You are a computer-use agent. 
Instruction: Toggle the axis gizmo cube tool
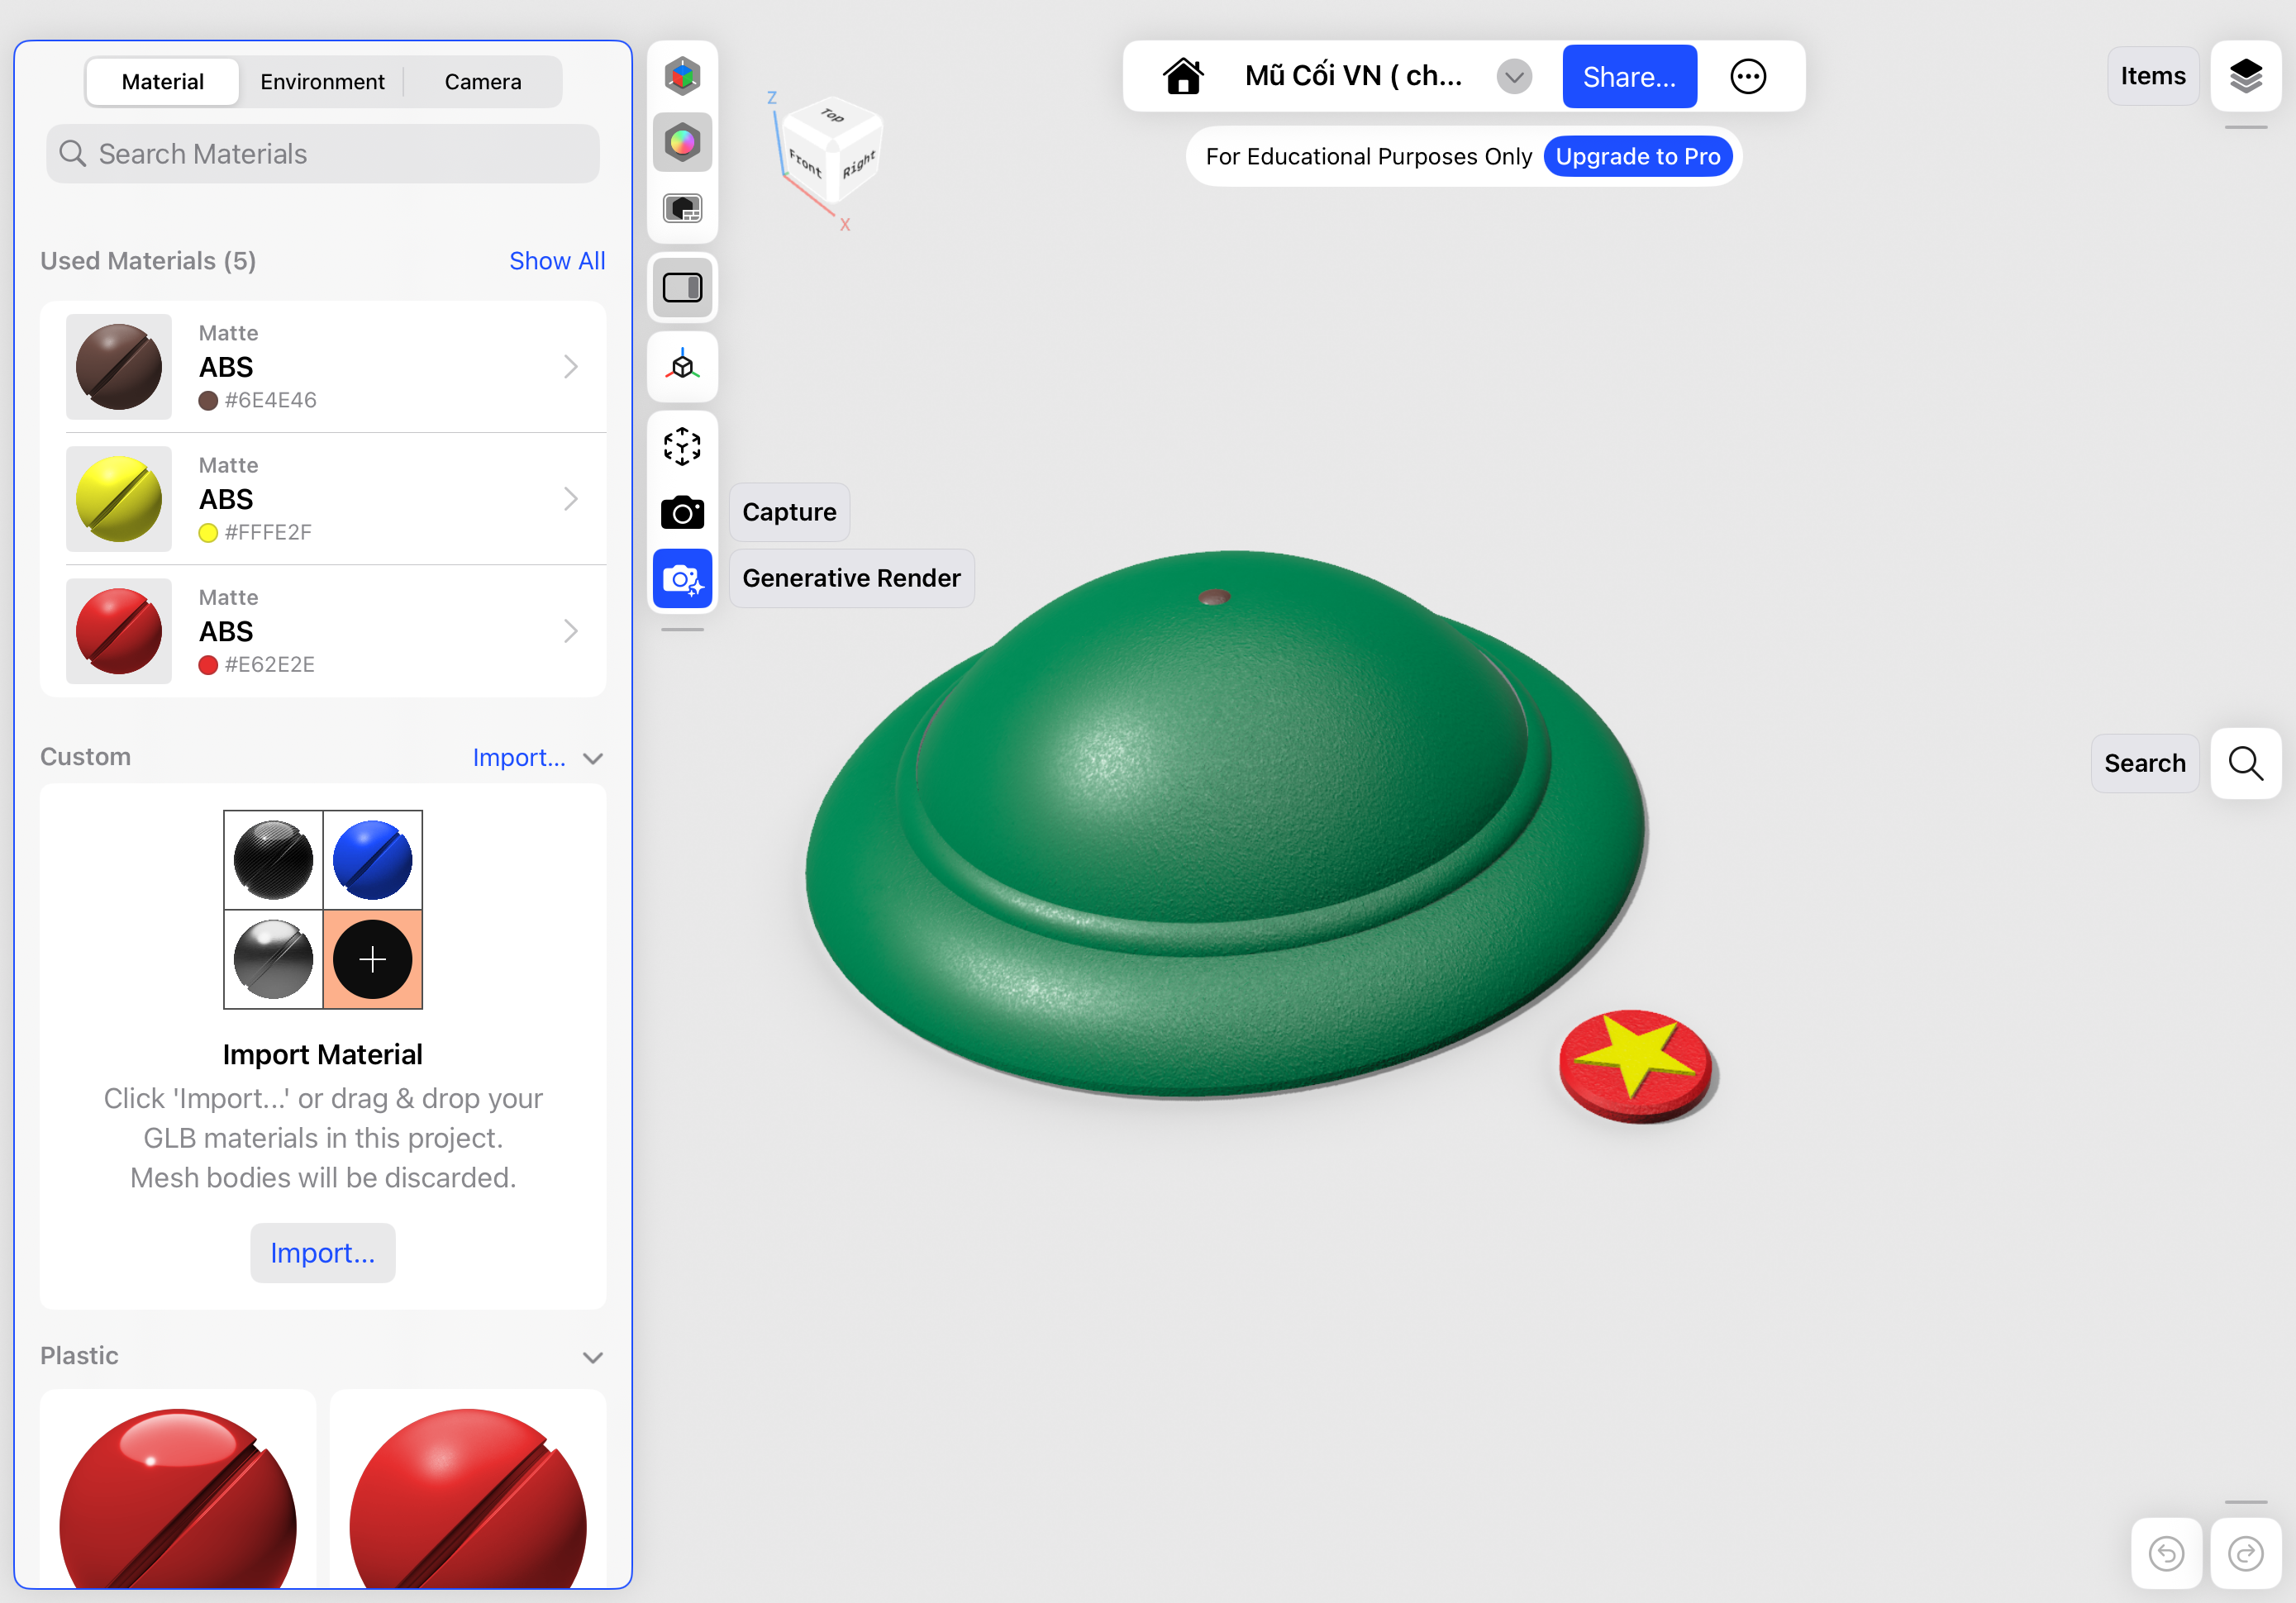click(682, 367)
